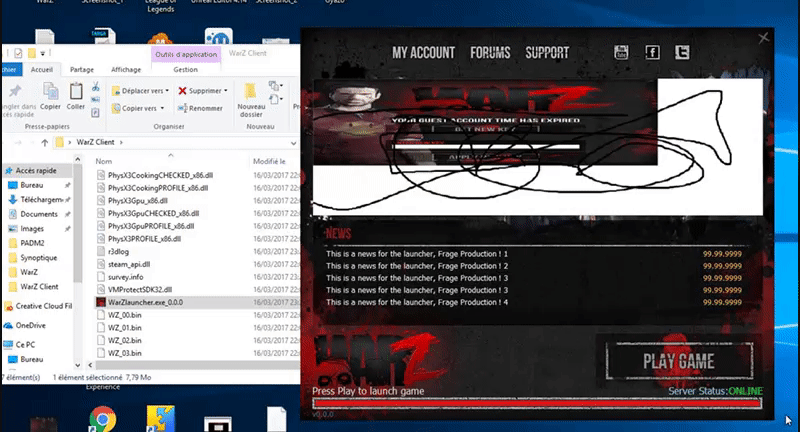Click the chevron before WarZ Client breadcrumb
Image resolution: width=800 pixels, height=432 pixels.
pos(69,142)
